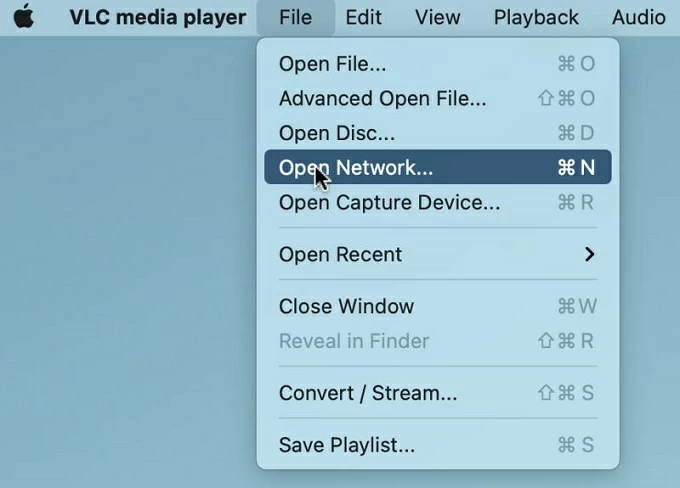Open the Convert / Stream... dialog
This screenshot has width=680, height=488.
[367, 393]
